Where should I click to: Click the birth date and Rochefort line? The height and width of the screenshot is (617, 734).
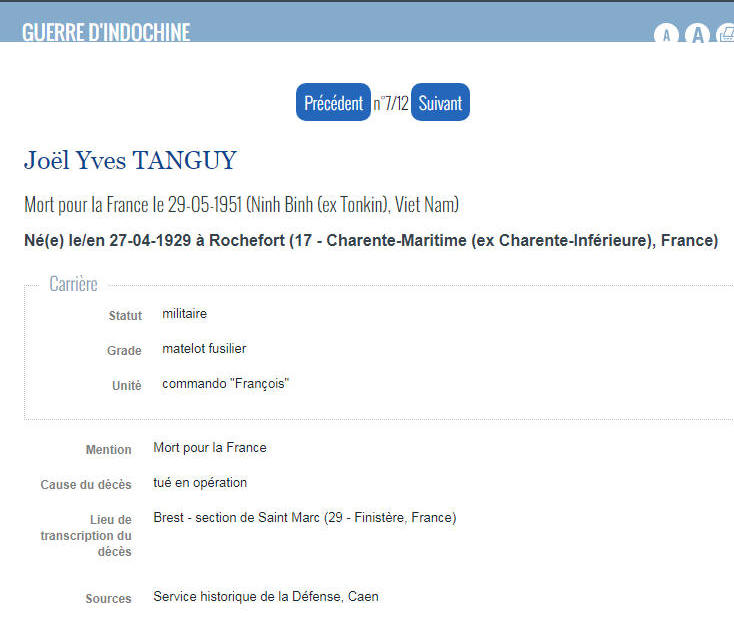click(x=370, y=241)
